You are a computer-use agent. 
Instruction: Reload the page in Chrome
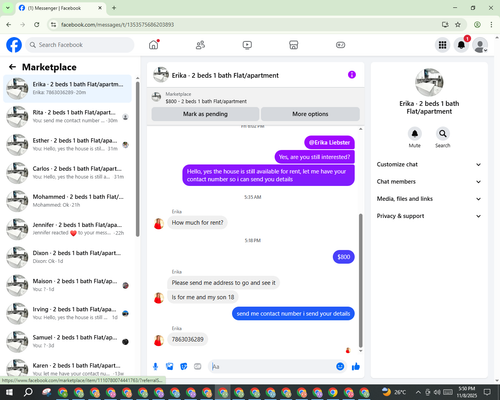coord(37,24)
